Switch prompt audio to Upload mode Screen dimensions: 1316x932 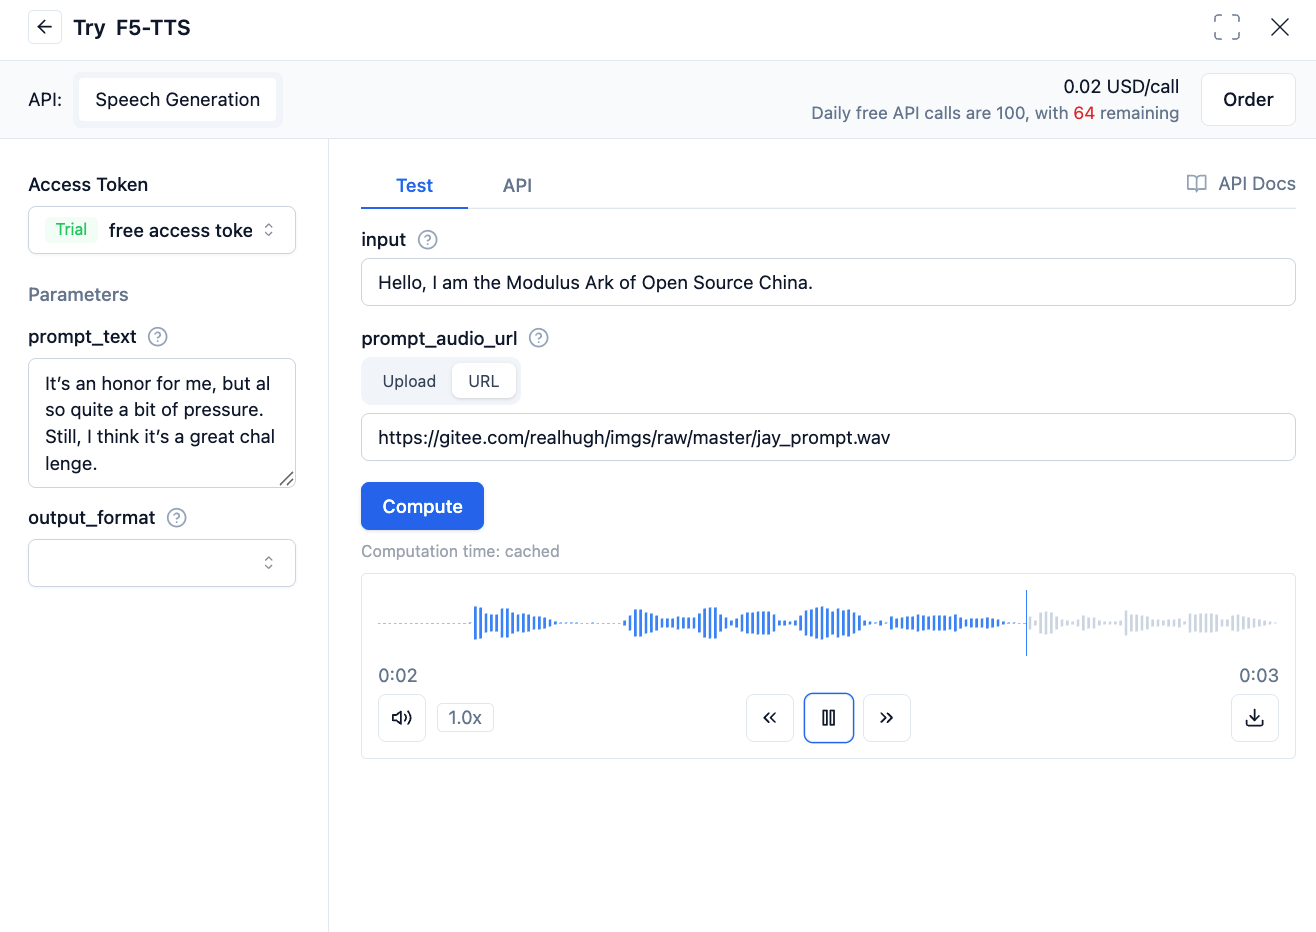(x=409, y=381)
